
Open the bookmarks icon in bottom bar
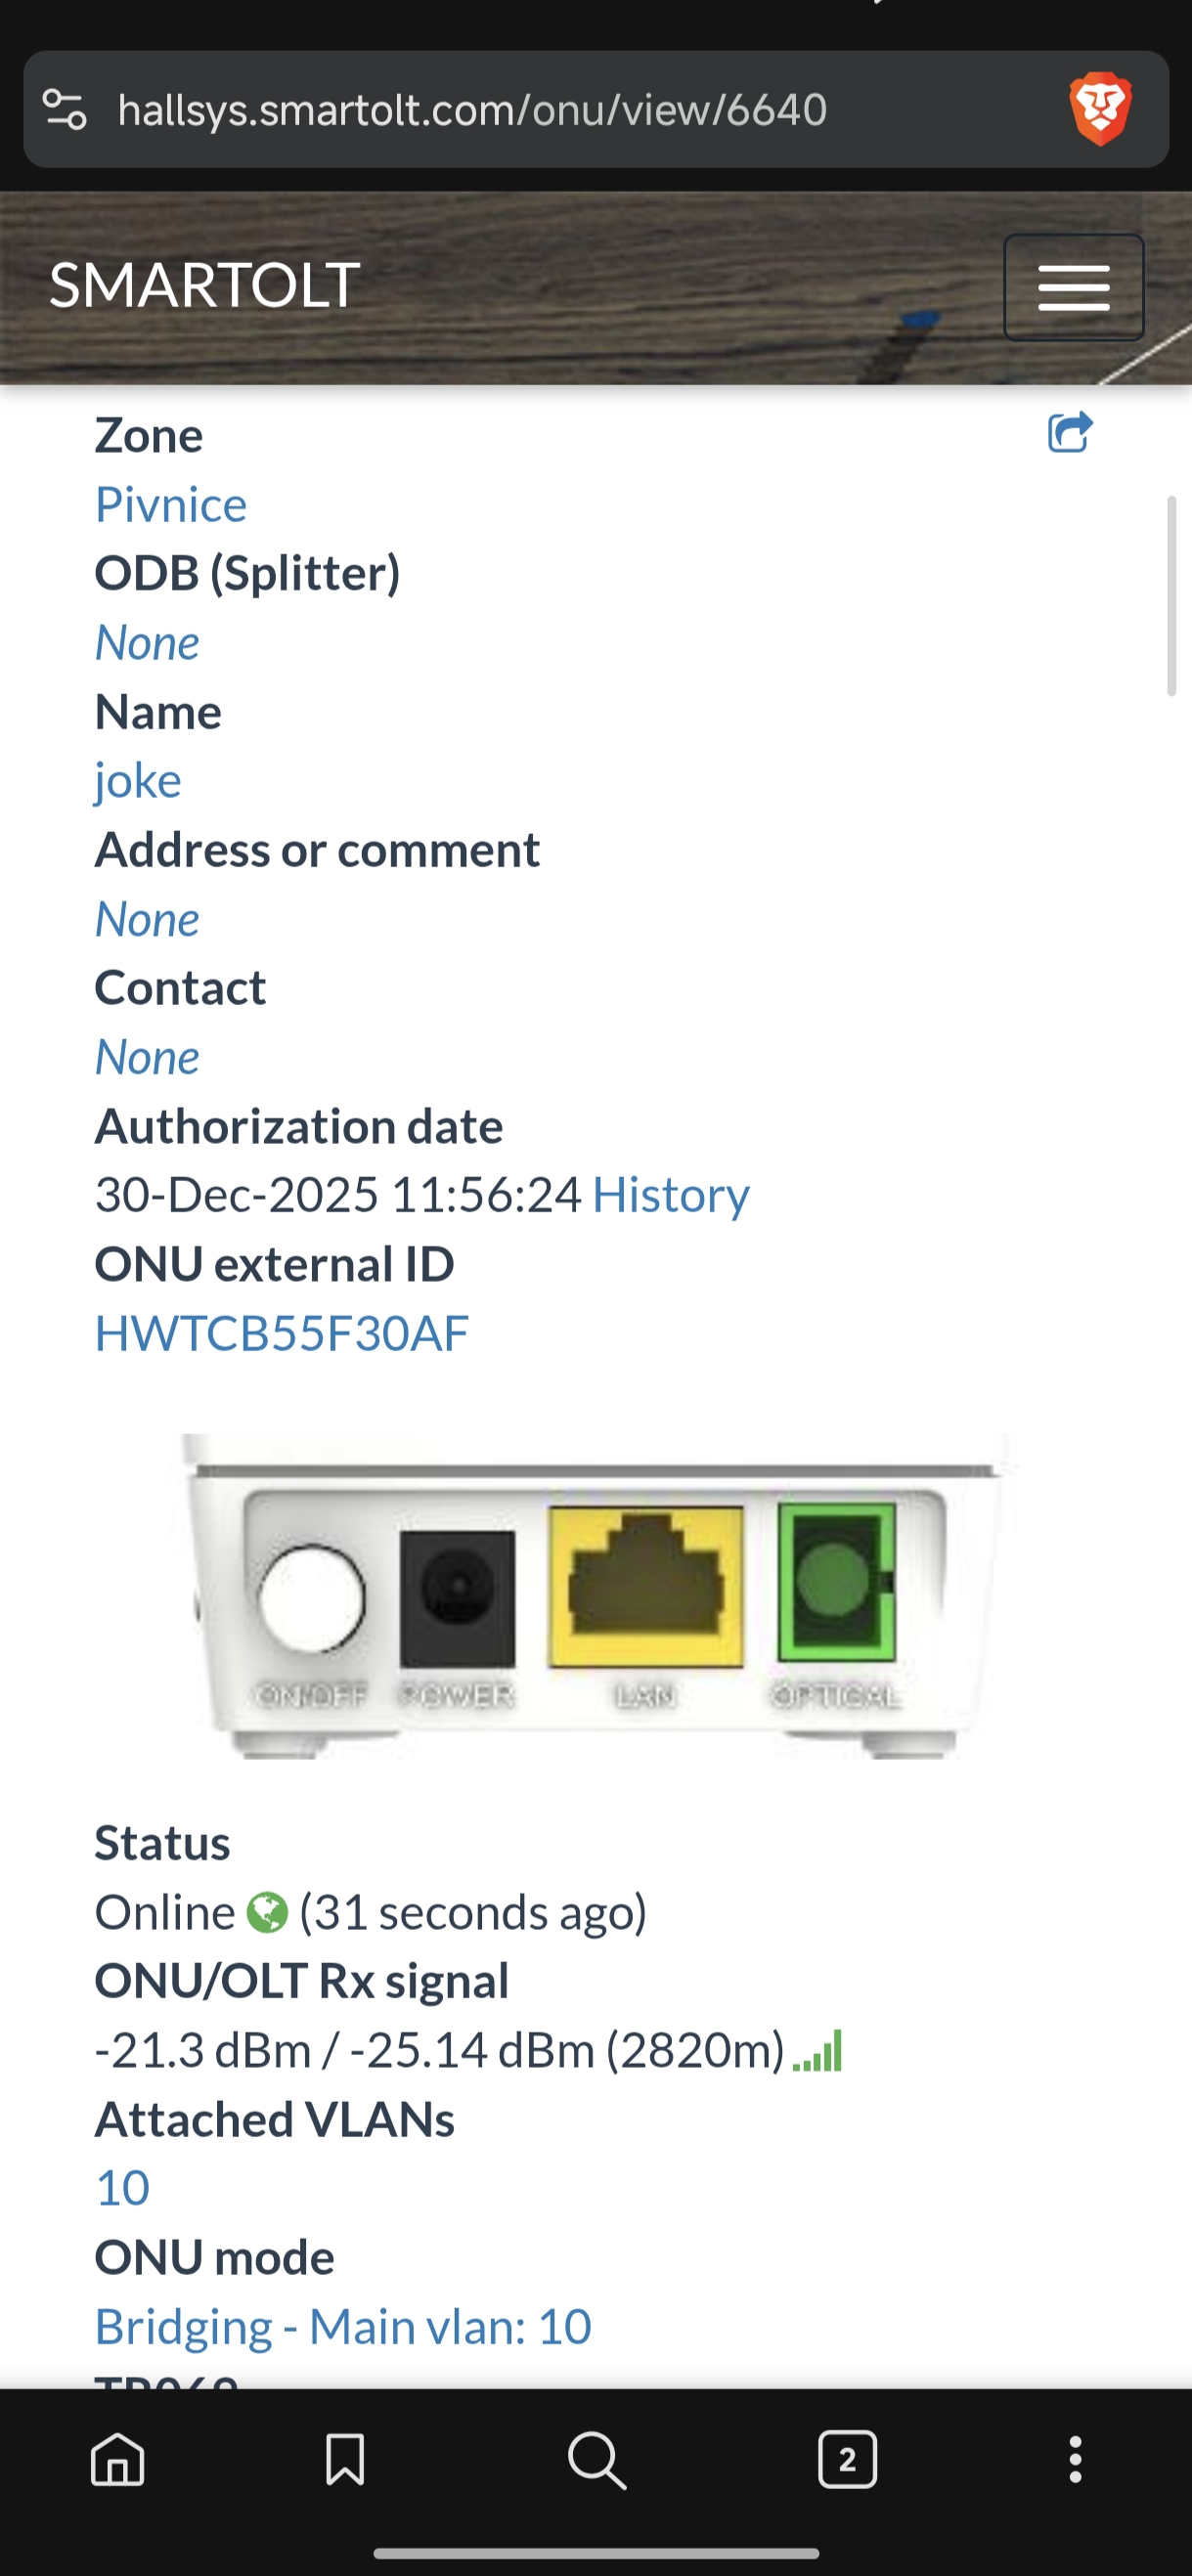345,2459
